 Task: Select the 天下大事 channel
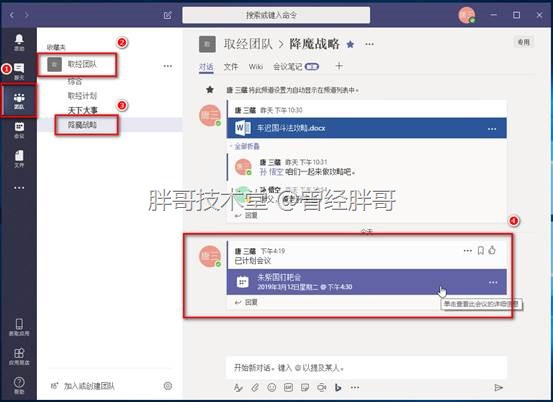83,110
